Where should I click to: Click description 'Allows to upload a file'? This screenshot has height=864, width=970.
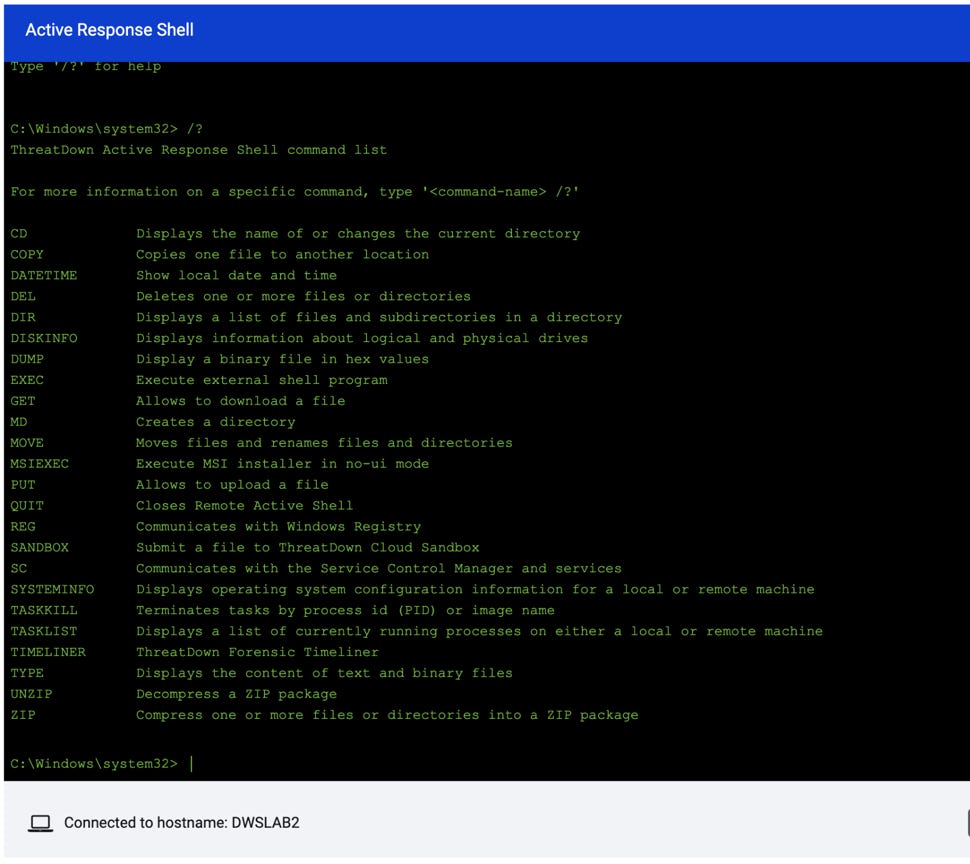point(232,485)
